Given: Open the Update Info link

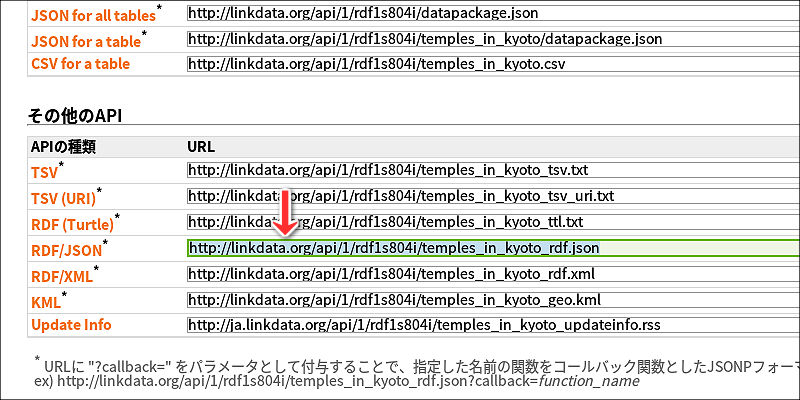Looking at the screenshot, I should pyautogui.click(x=71, y=324).
